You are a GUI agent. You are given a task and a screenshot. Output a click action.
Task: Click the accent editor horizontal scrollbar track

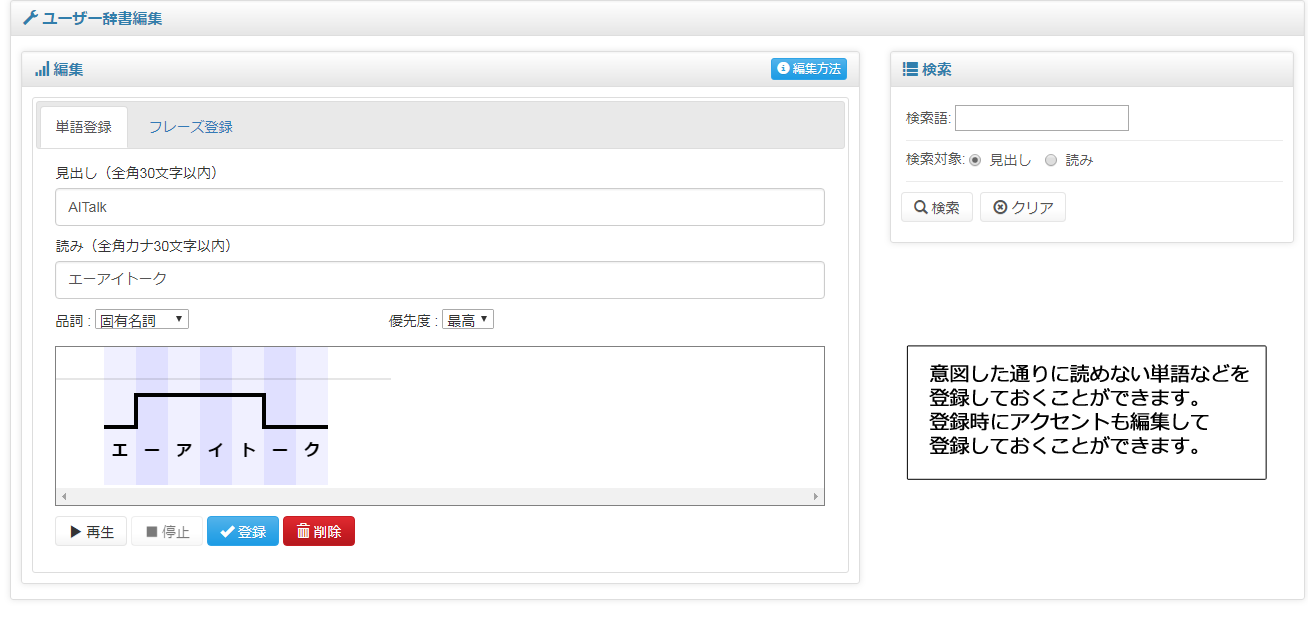[440, 496]
